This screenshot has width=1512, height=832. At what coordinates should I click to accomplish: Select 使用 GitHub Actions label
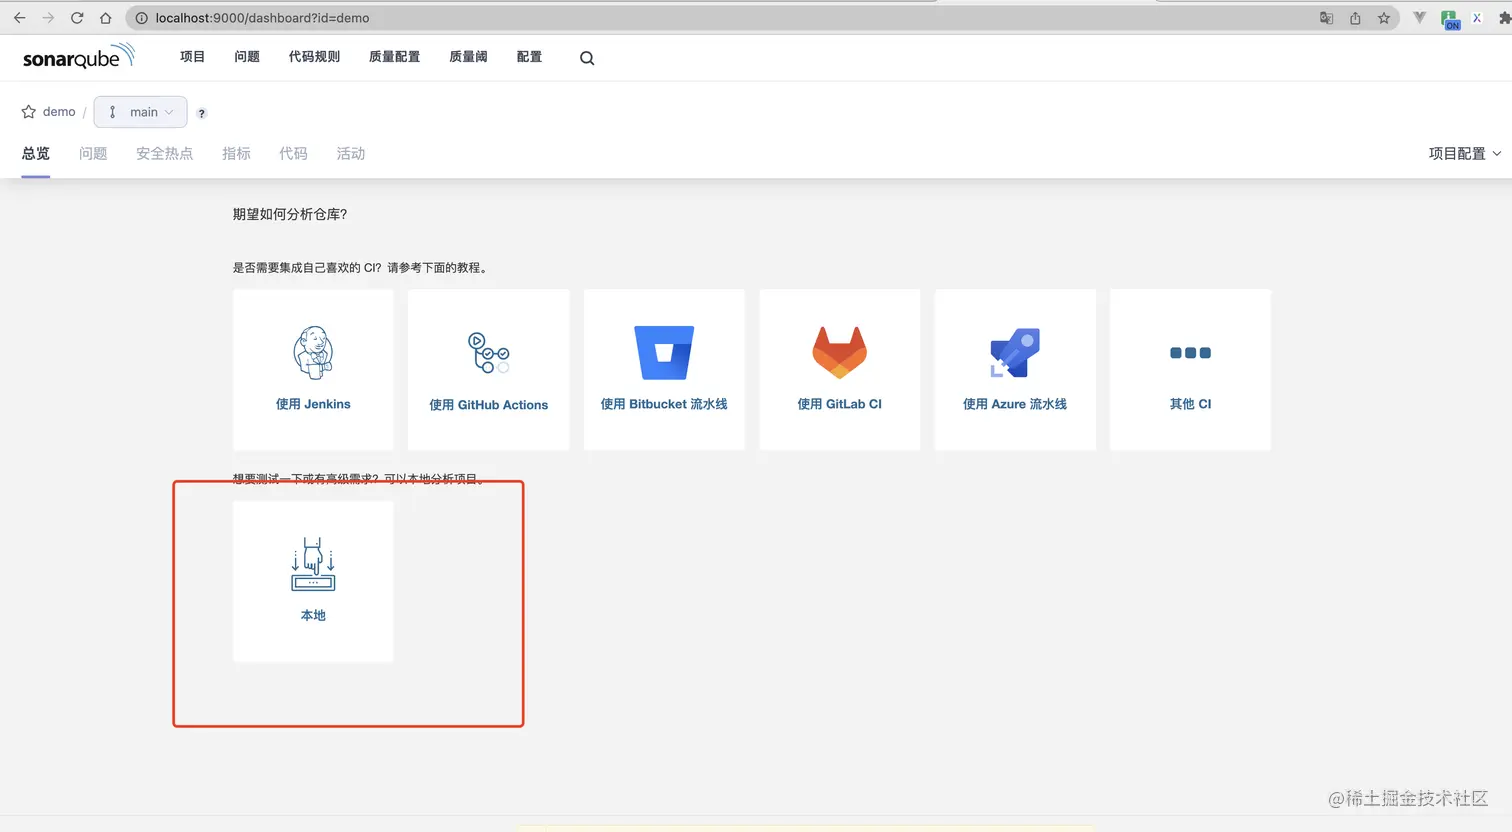489,405
